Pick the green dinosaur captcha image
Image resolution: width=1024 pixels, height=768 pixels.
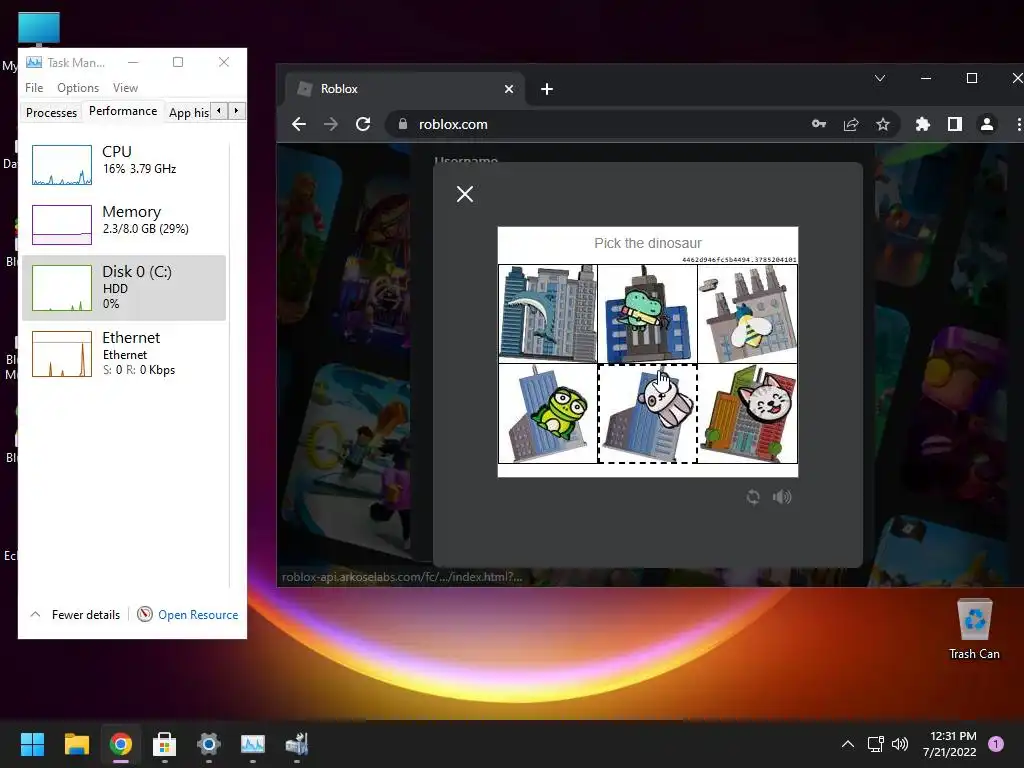pos(647,313)
